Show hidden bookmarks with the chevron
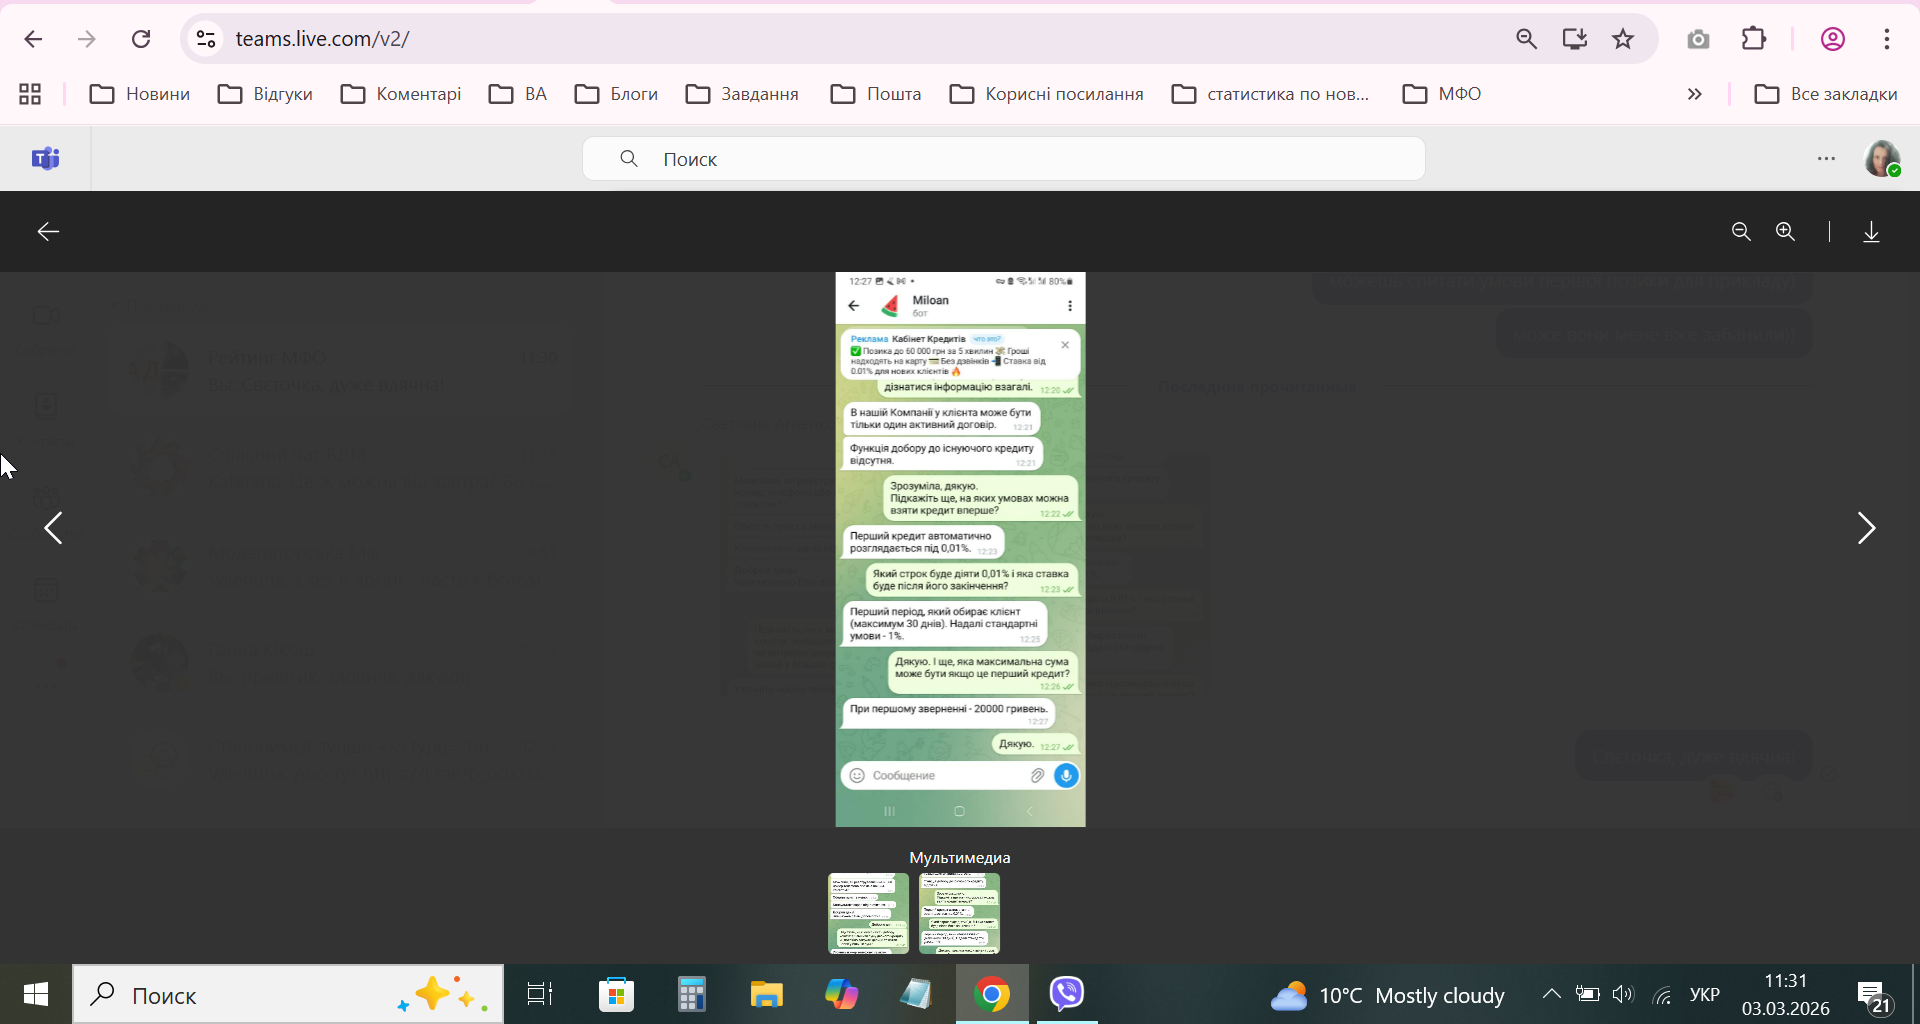Screen dimensions: 1920x1024 point(1695,94)
